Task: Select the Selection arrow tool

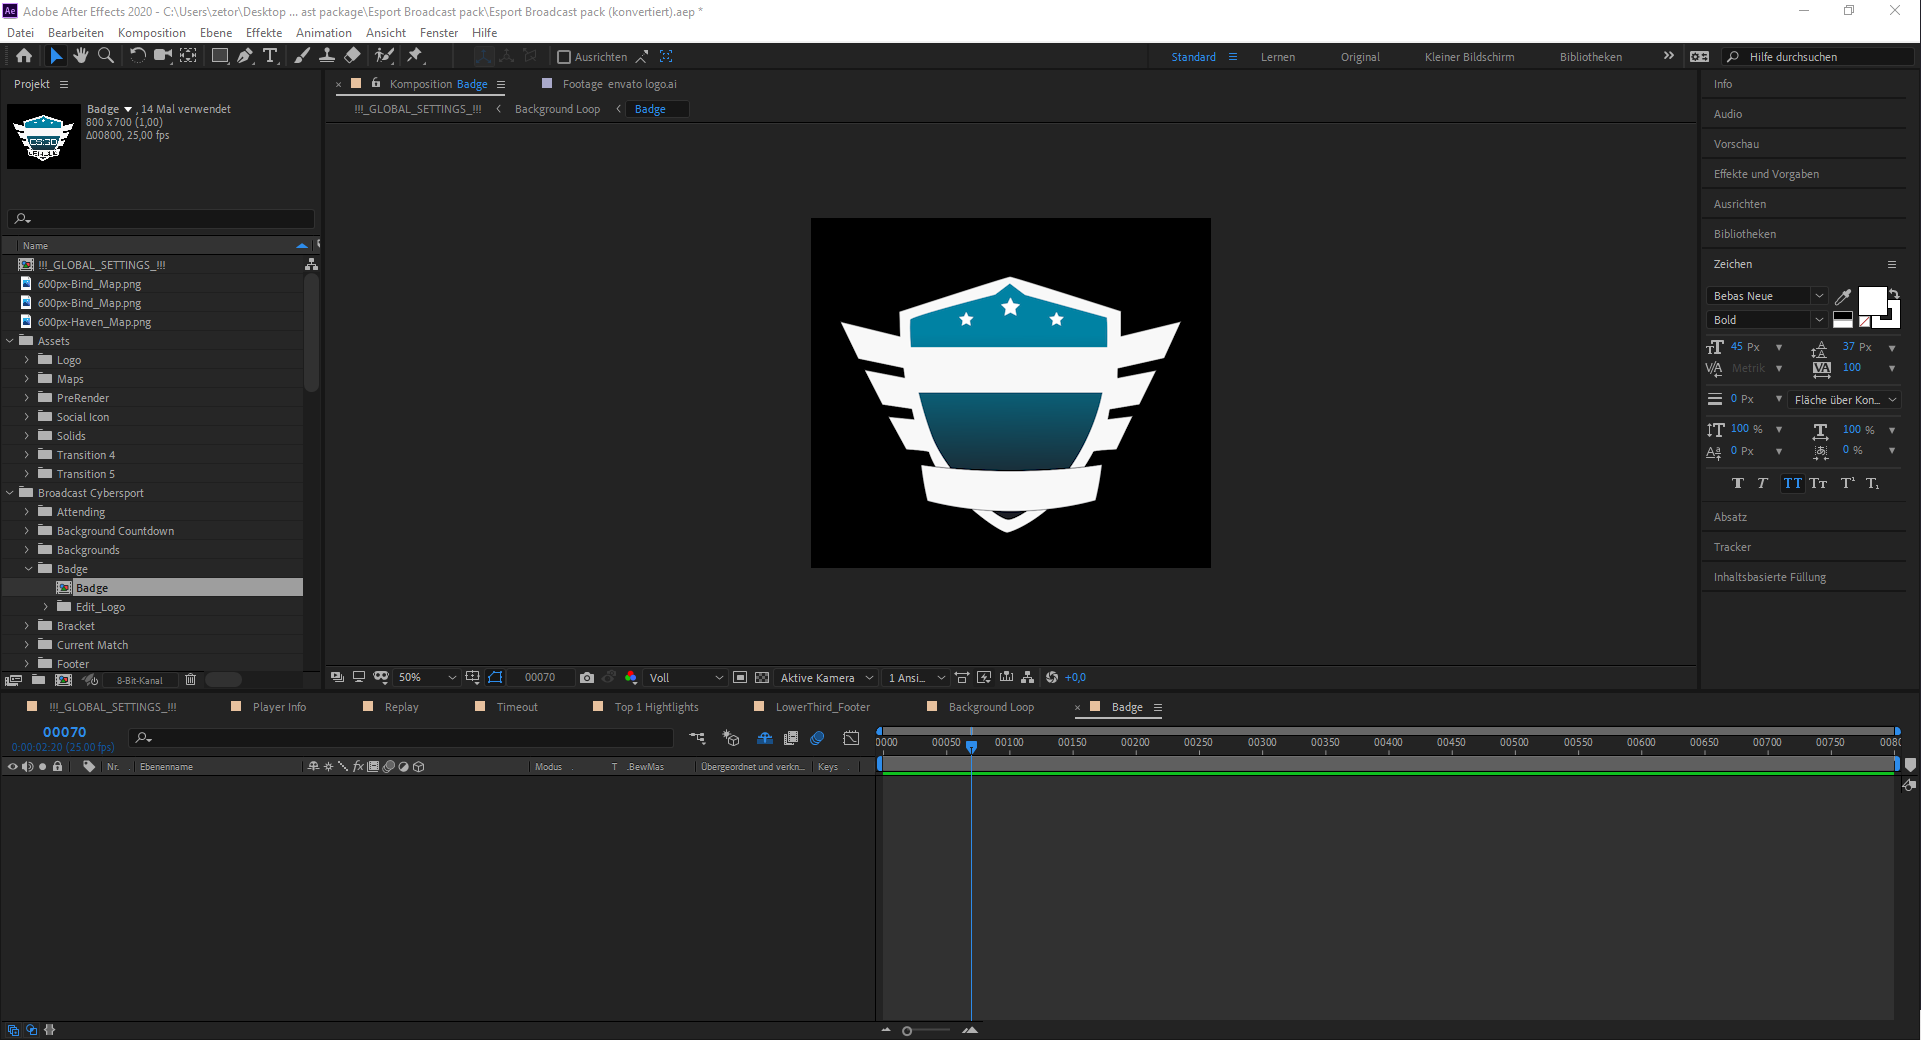Action: coord(56,56)
